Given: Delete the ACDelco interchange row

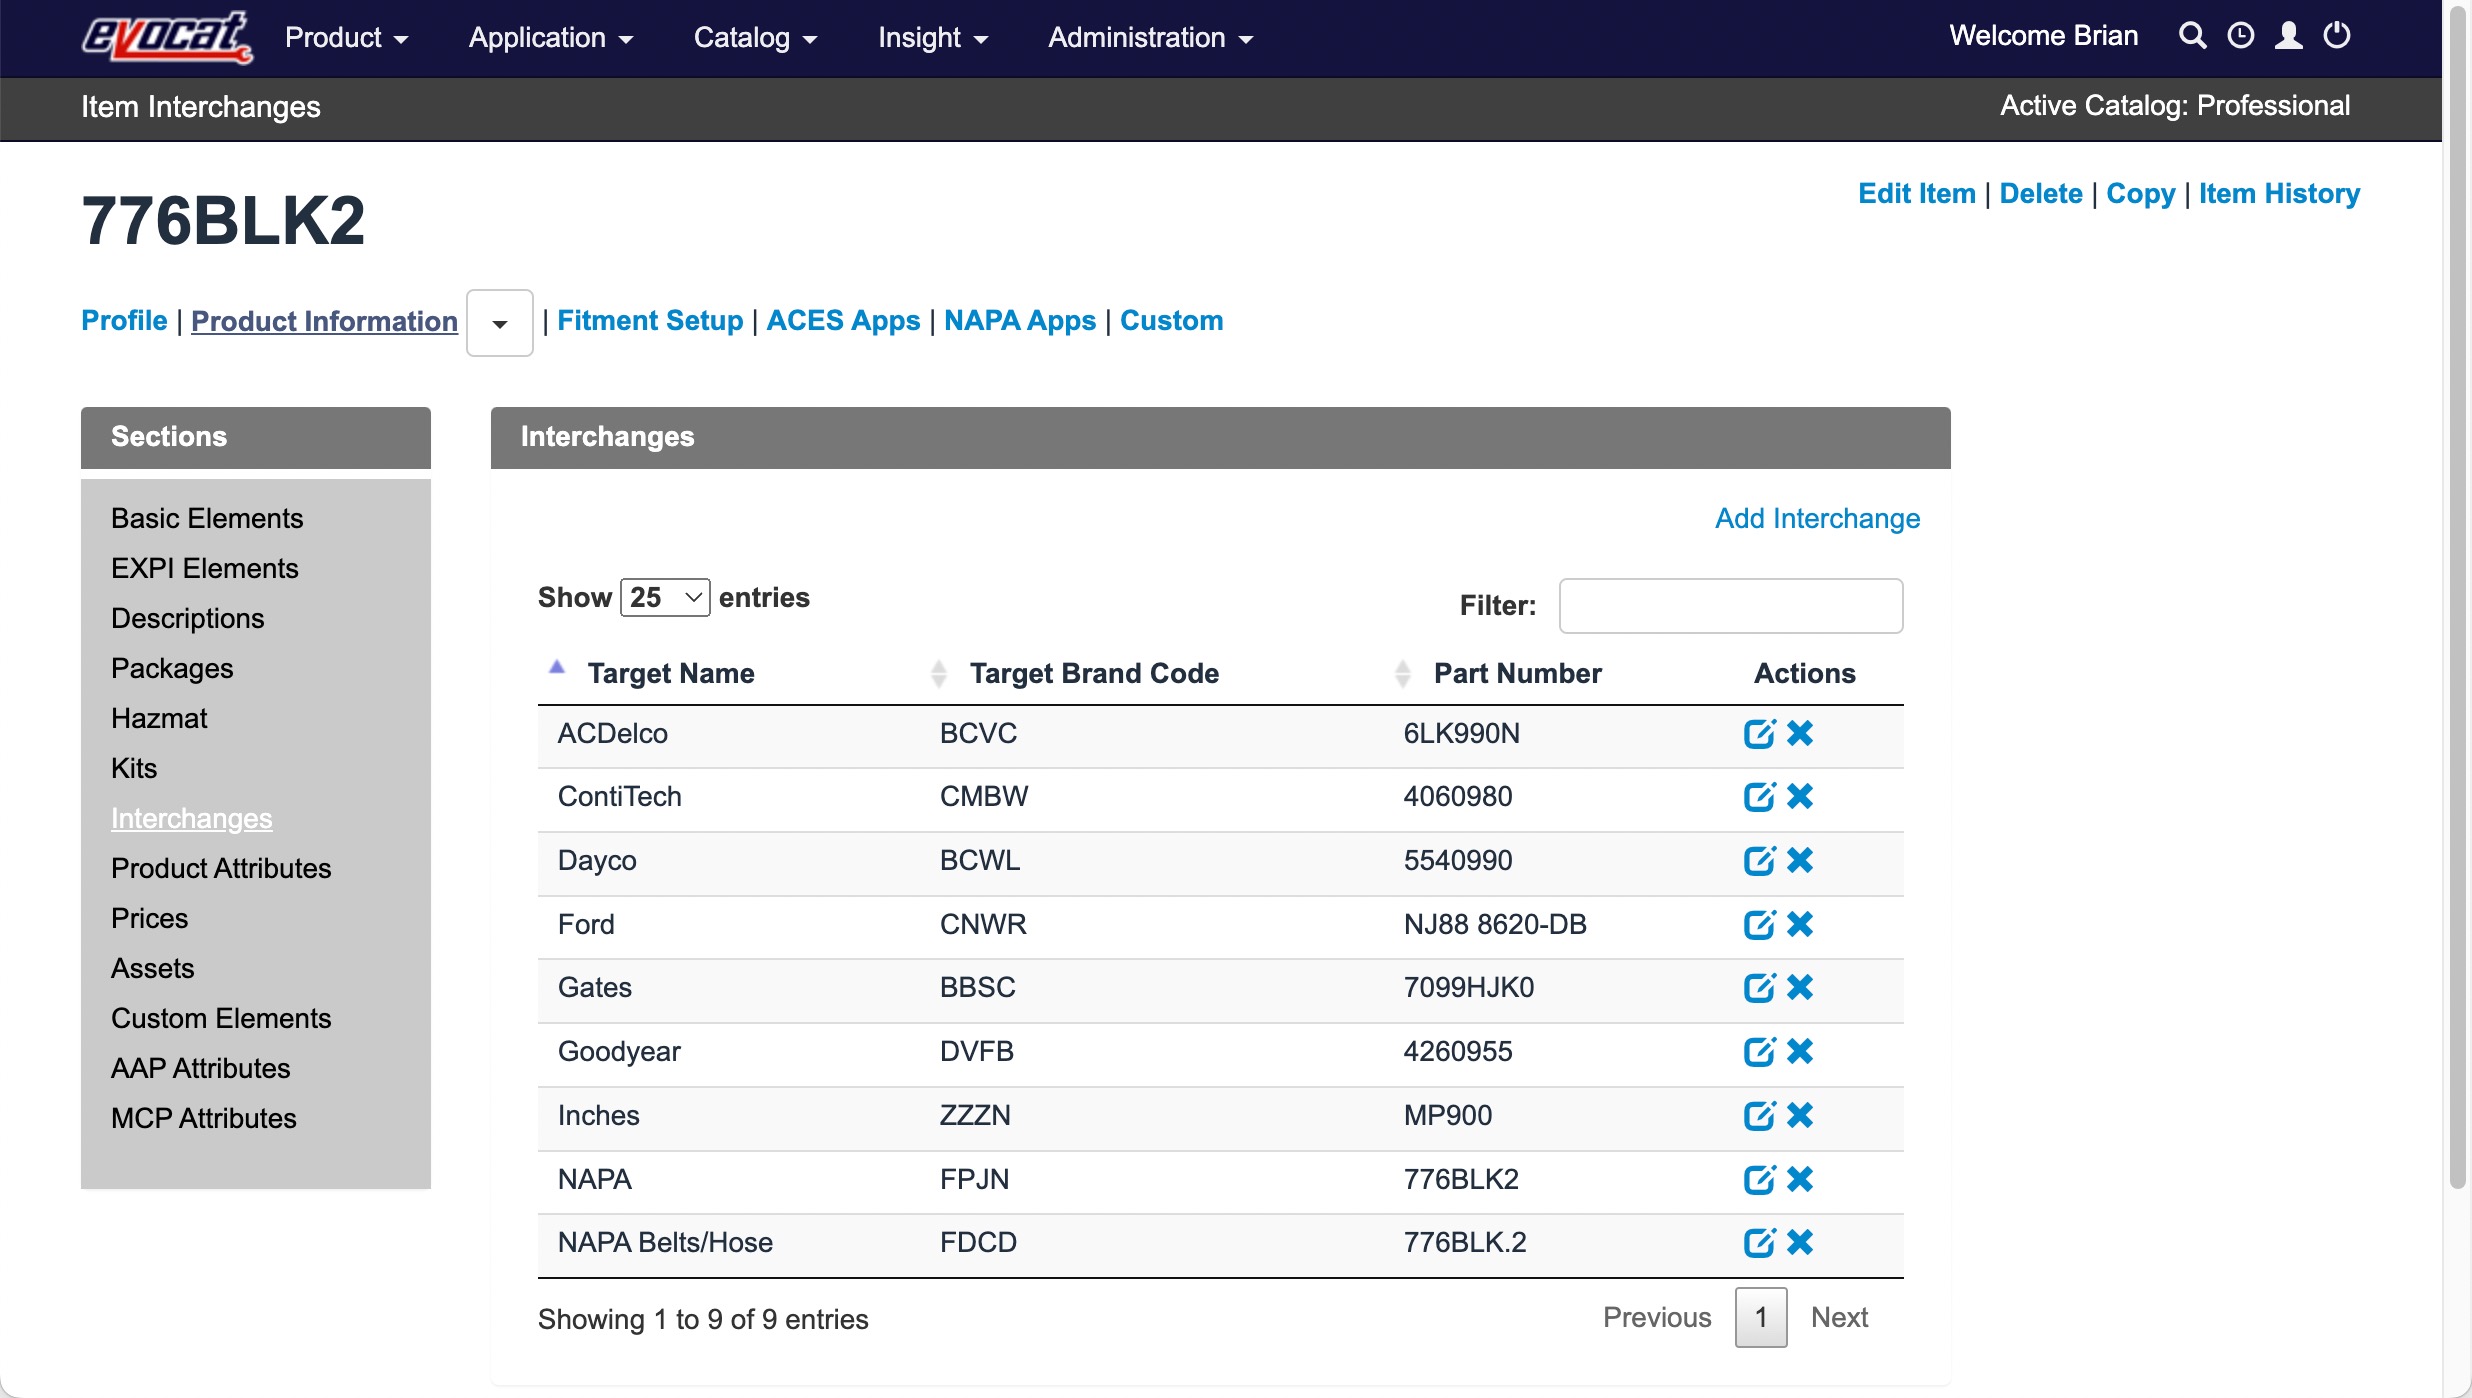Looking at the screenshot, I should pos(1800,733).
